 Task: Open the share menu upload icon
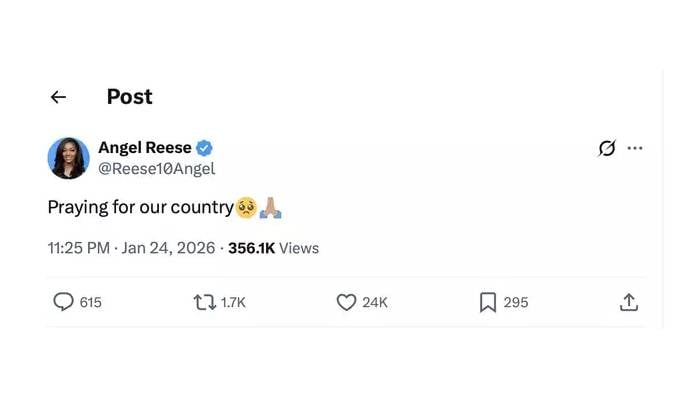(x=629, y=302)
